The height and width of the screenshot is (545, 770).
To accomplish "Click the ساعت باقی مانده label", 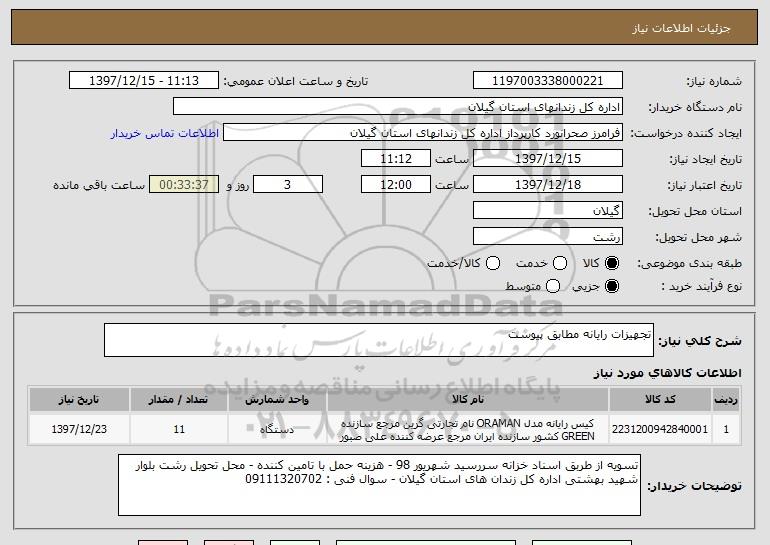I will [x=99, y=185].
